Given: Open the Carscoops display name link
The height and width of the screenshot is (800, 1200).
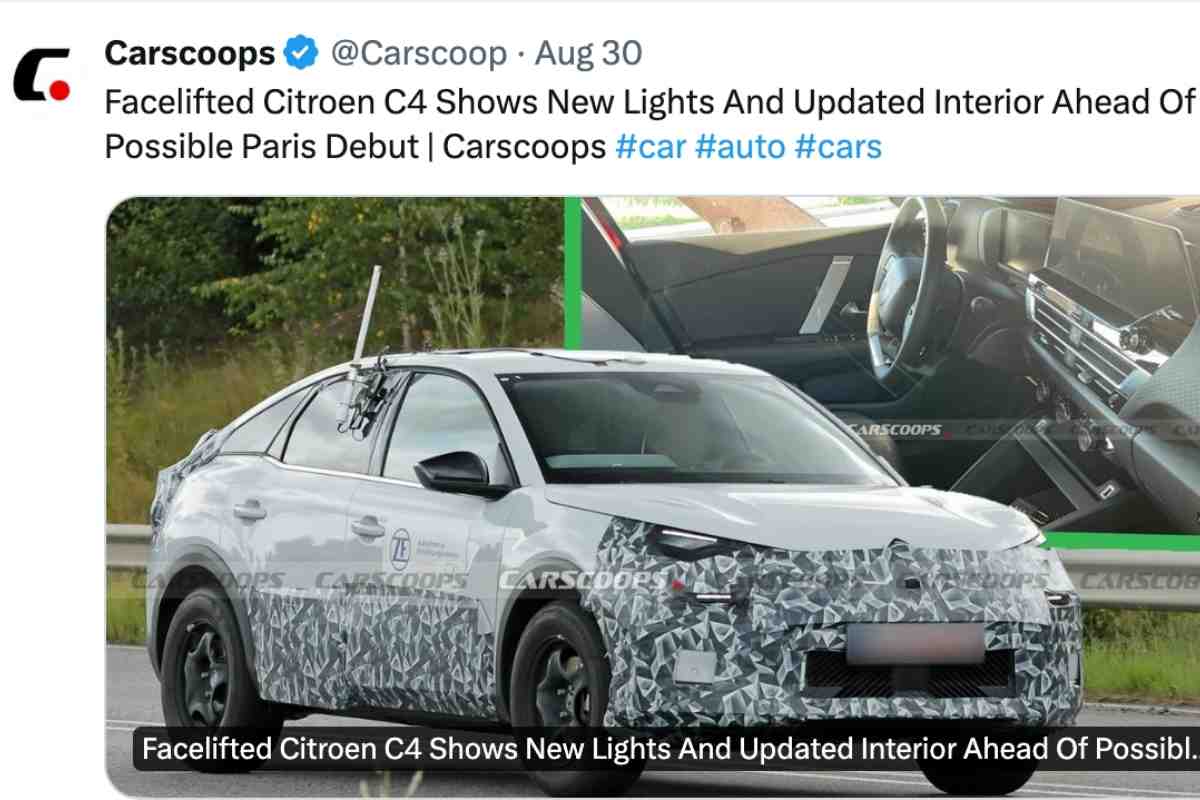Looking at the screenshot, I should coord(190,53).
